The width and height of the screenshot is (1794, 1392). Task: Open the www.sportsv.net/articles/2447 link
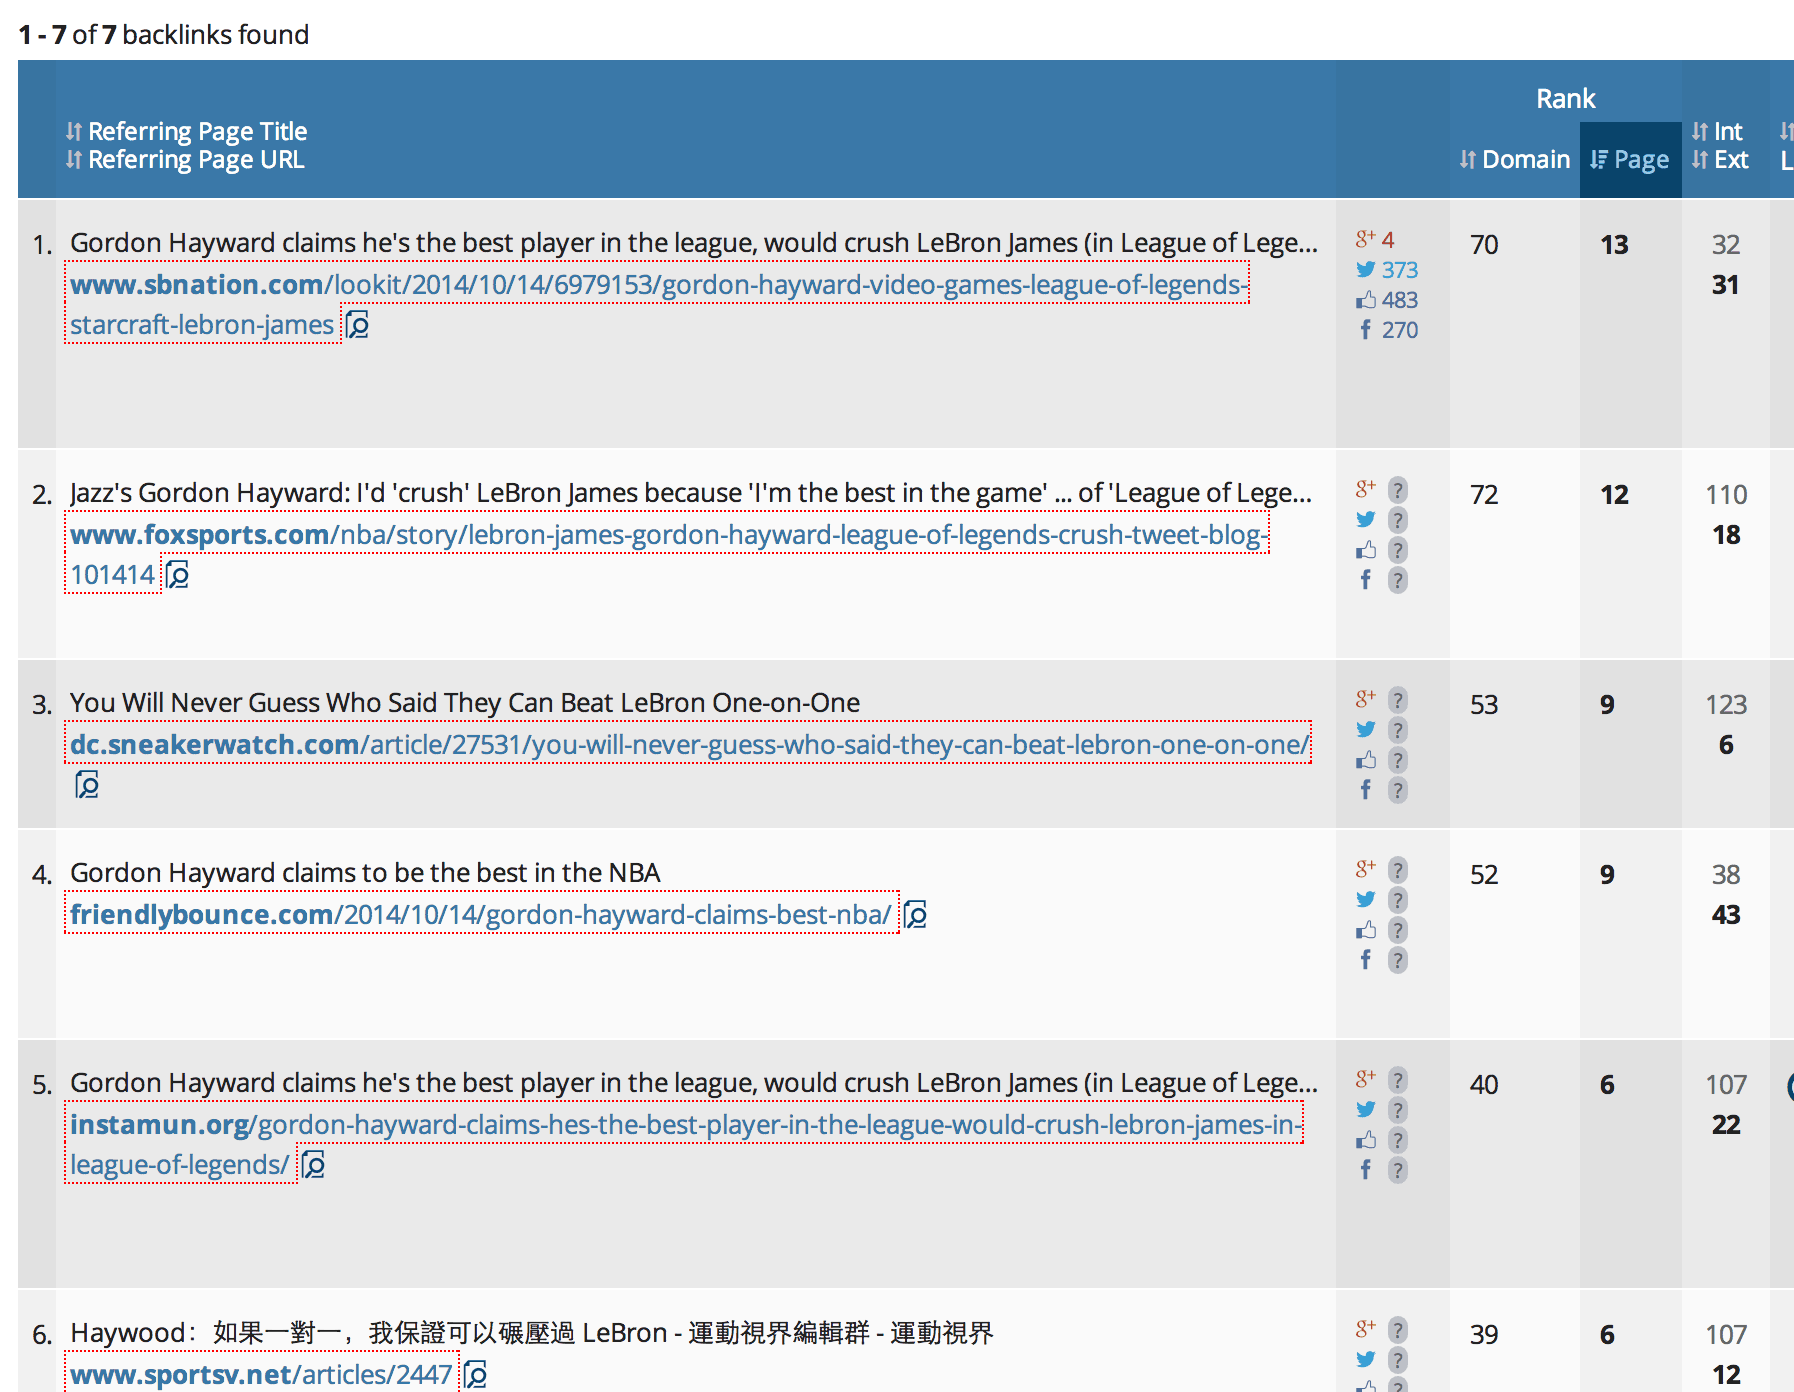(x=261, y=1374)
